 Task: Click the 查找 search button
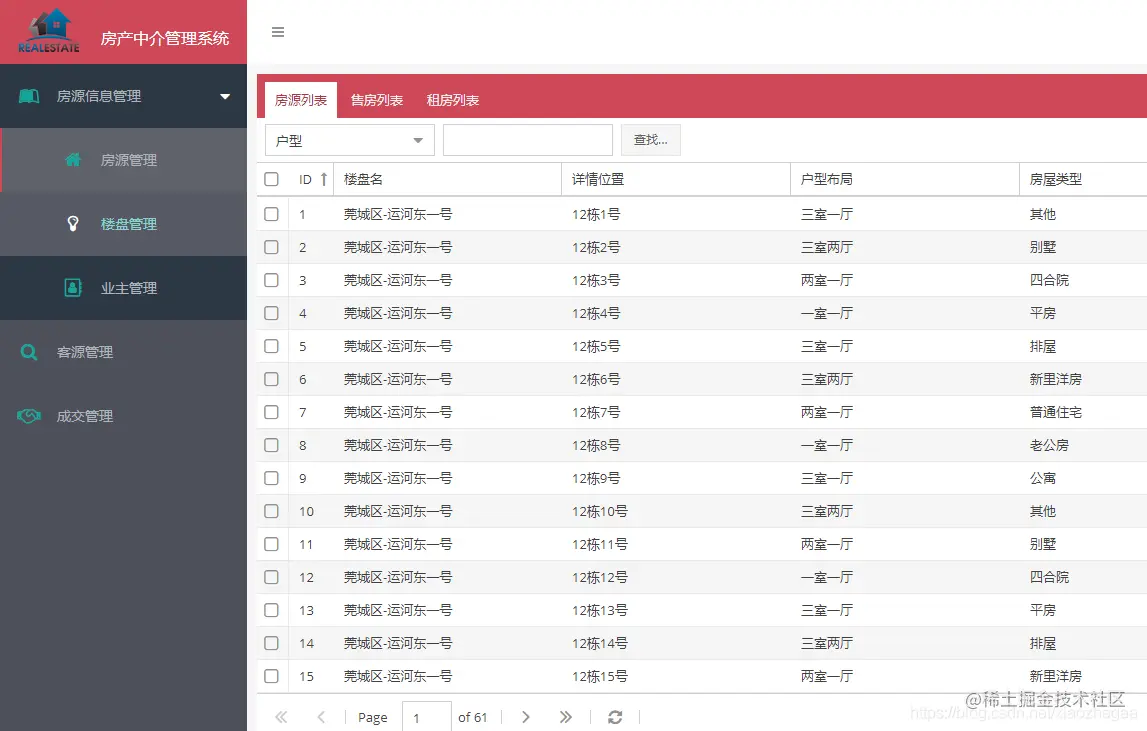[x=650, y=140]
